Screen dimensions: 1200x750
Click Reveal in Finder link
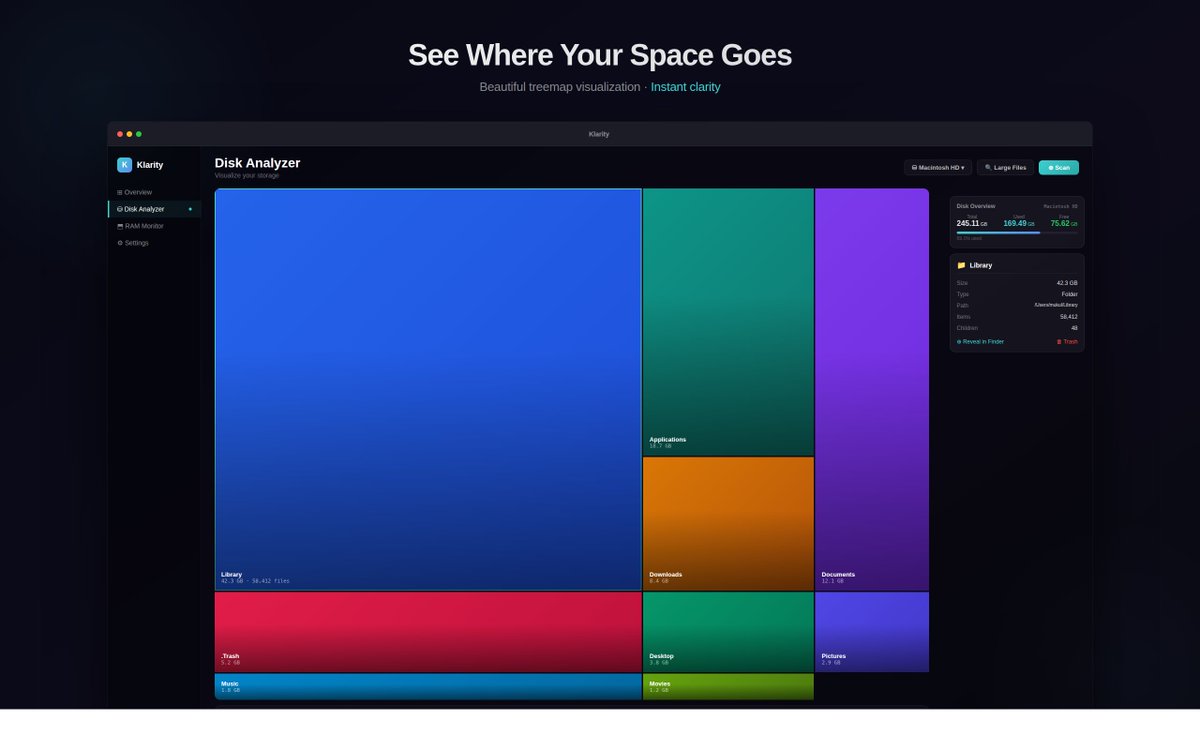[980, 342]
